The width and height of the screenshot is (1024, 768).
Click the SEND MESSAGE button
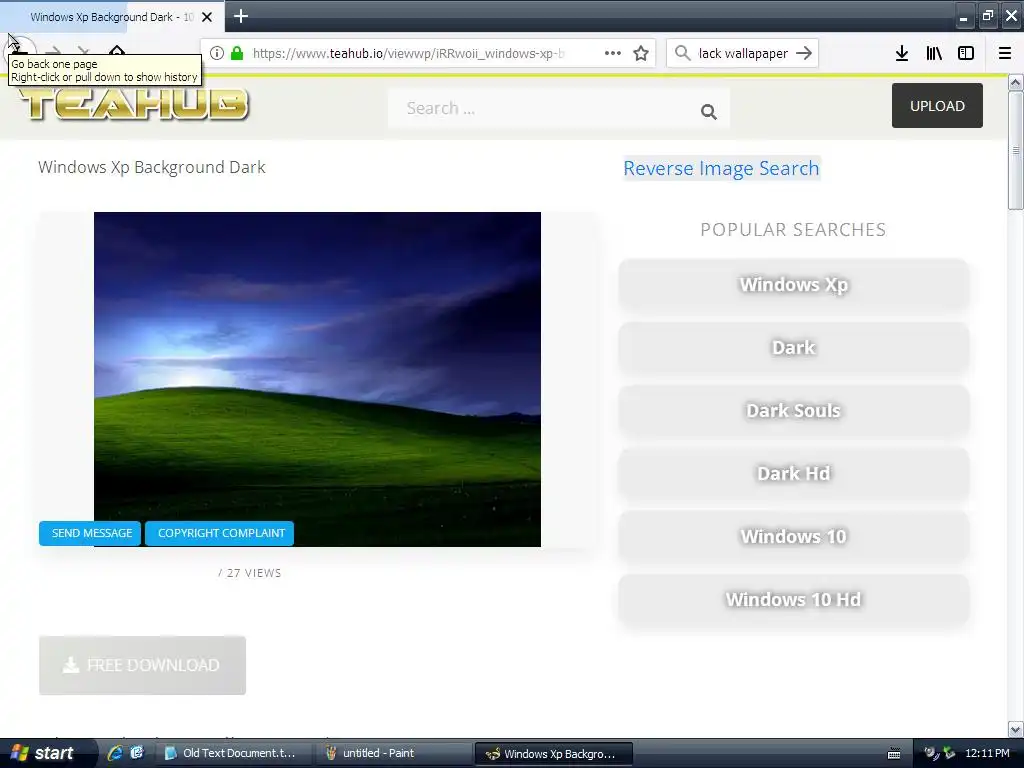click(x=90, y=534)
